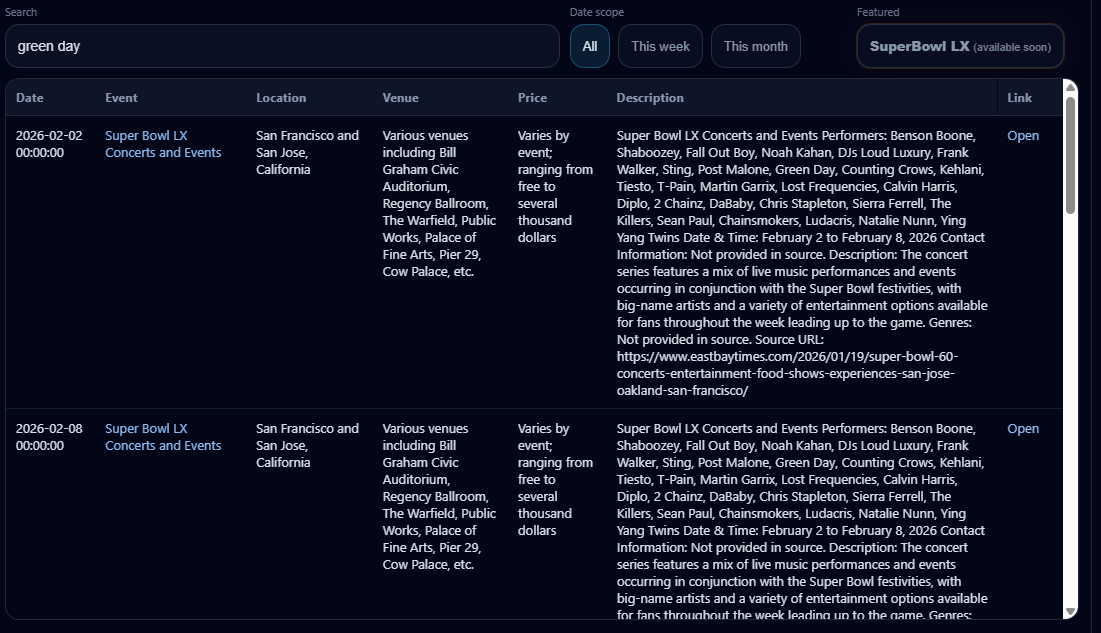Click the location cell in the 2026-02-02 row
The width and height of the screenshot is (1101, 633).
click(x=308, y=152)
